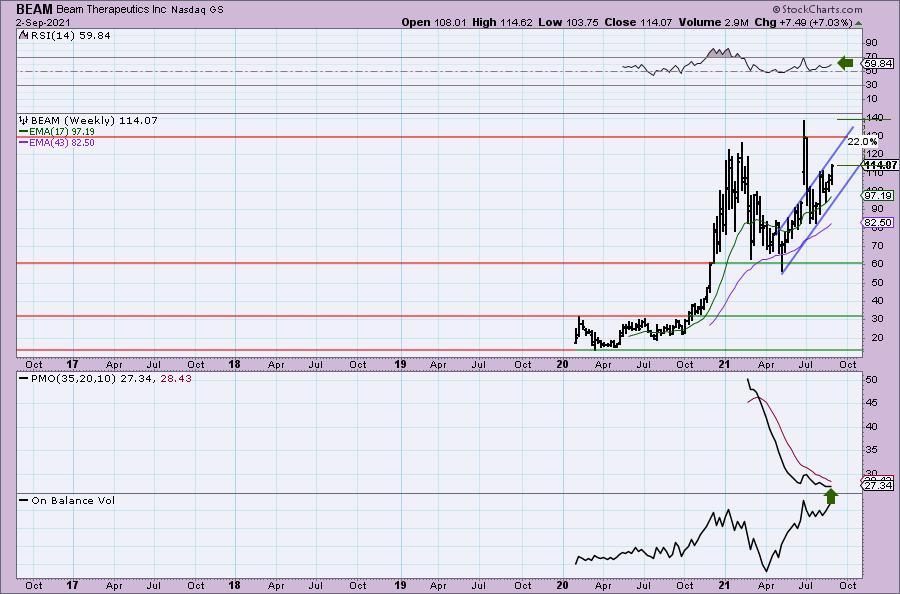Screen dimensions: 900x594
Task: Click the Beam Therapeutics Inc company name
Action: pyautogui.click(x=111, y=10)
